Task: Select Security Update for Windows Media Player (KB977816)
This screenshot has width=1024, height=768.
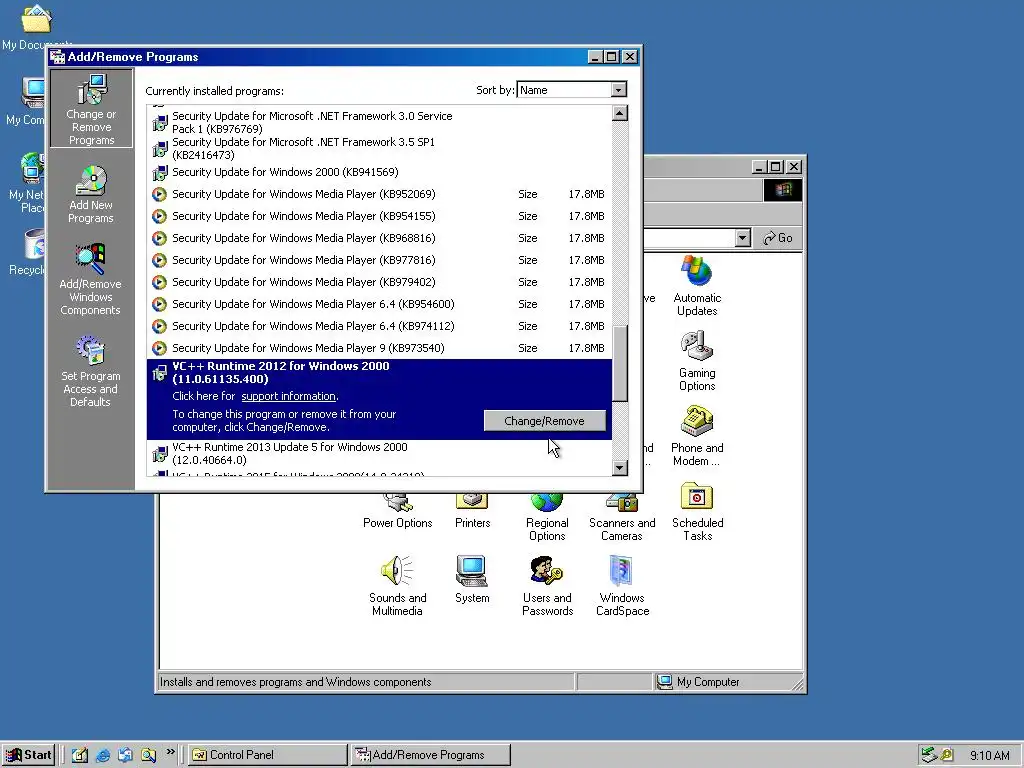Action: point(379,260)
